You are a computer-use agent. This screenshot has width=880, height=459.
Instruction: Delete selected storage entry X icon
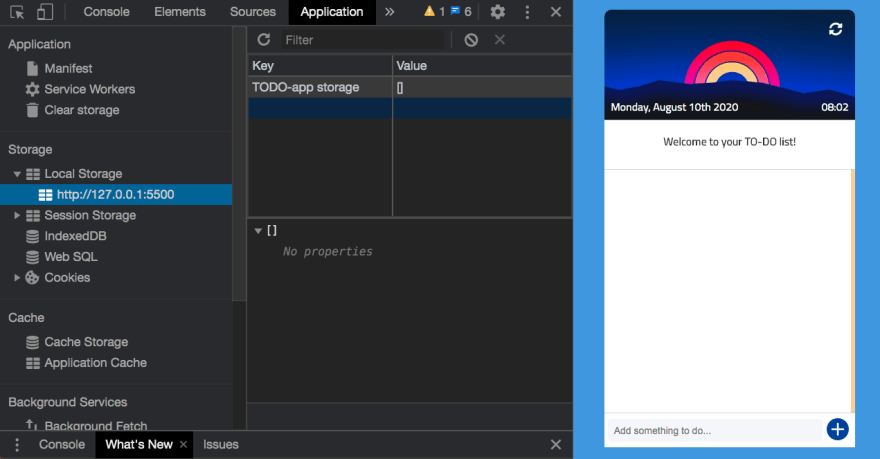(499, 40)
